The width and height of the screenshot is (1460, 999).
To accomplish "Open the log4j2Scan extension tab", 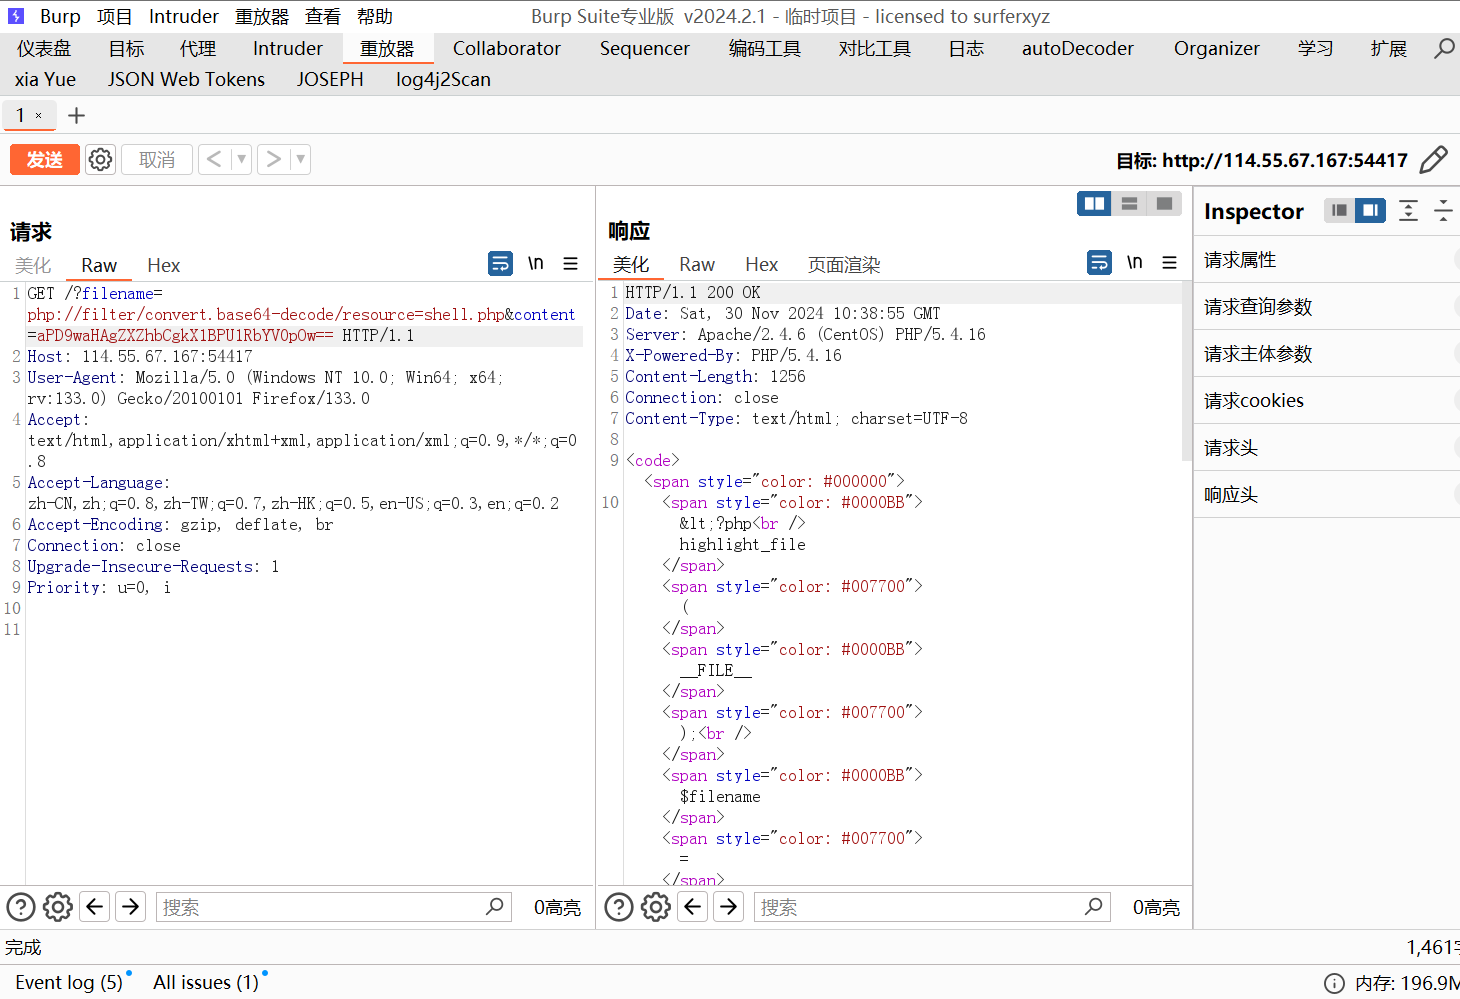I will 443,79.
